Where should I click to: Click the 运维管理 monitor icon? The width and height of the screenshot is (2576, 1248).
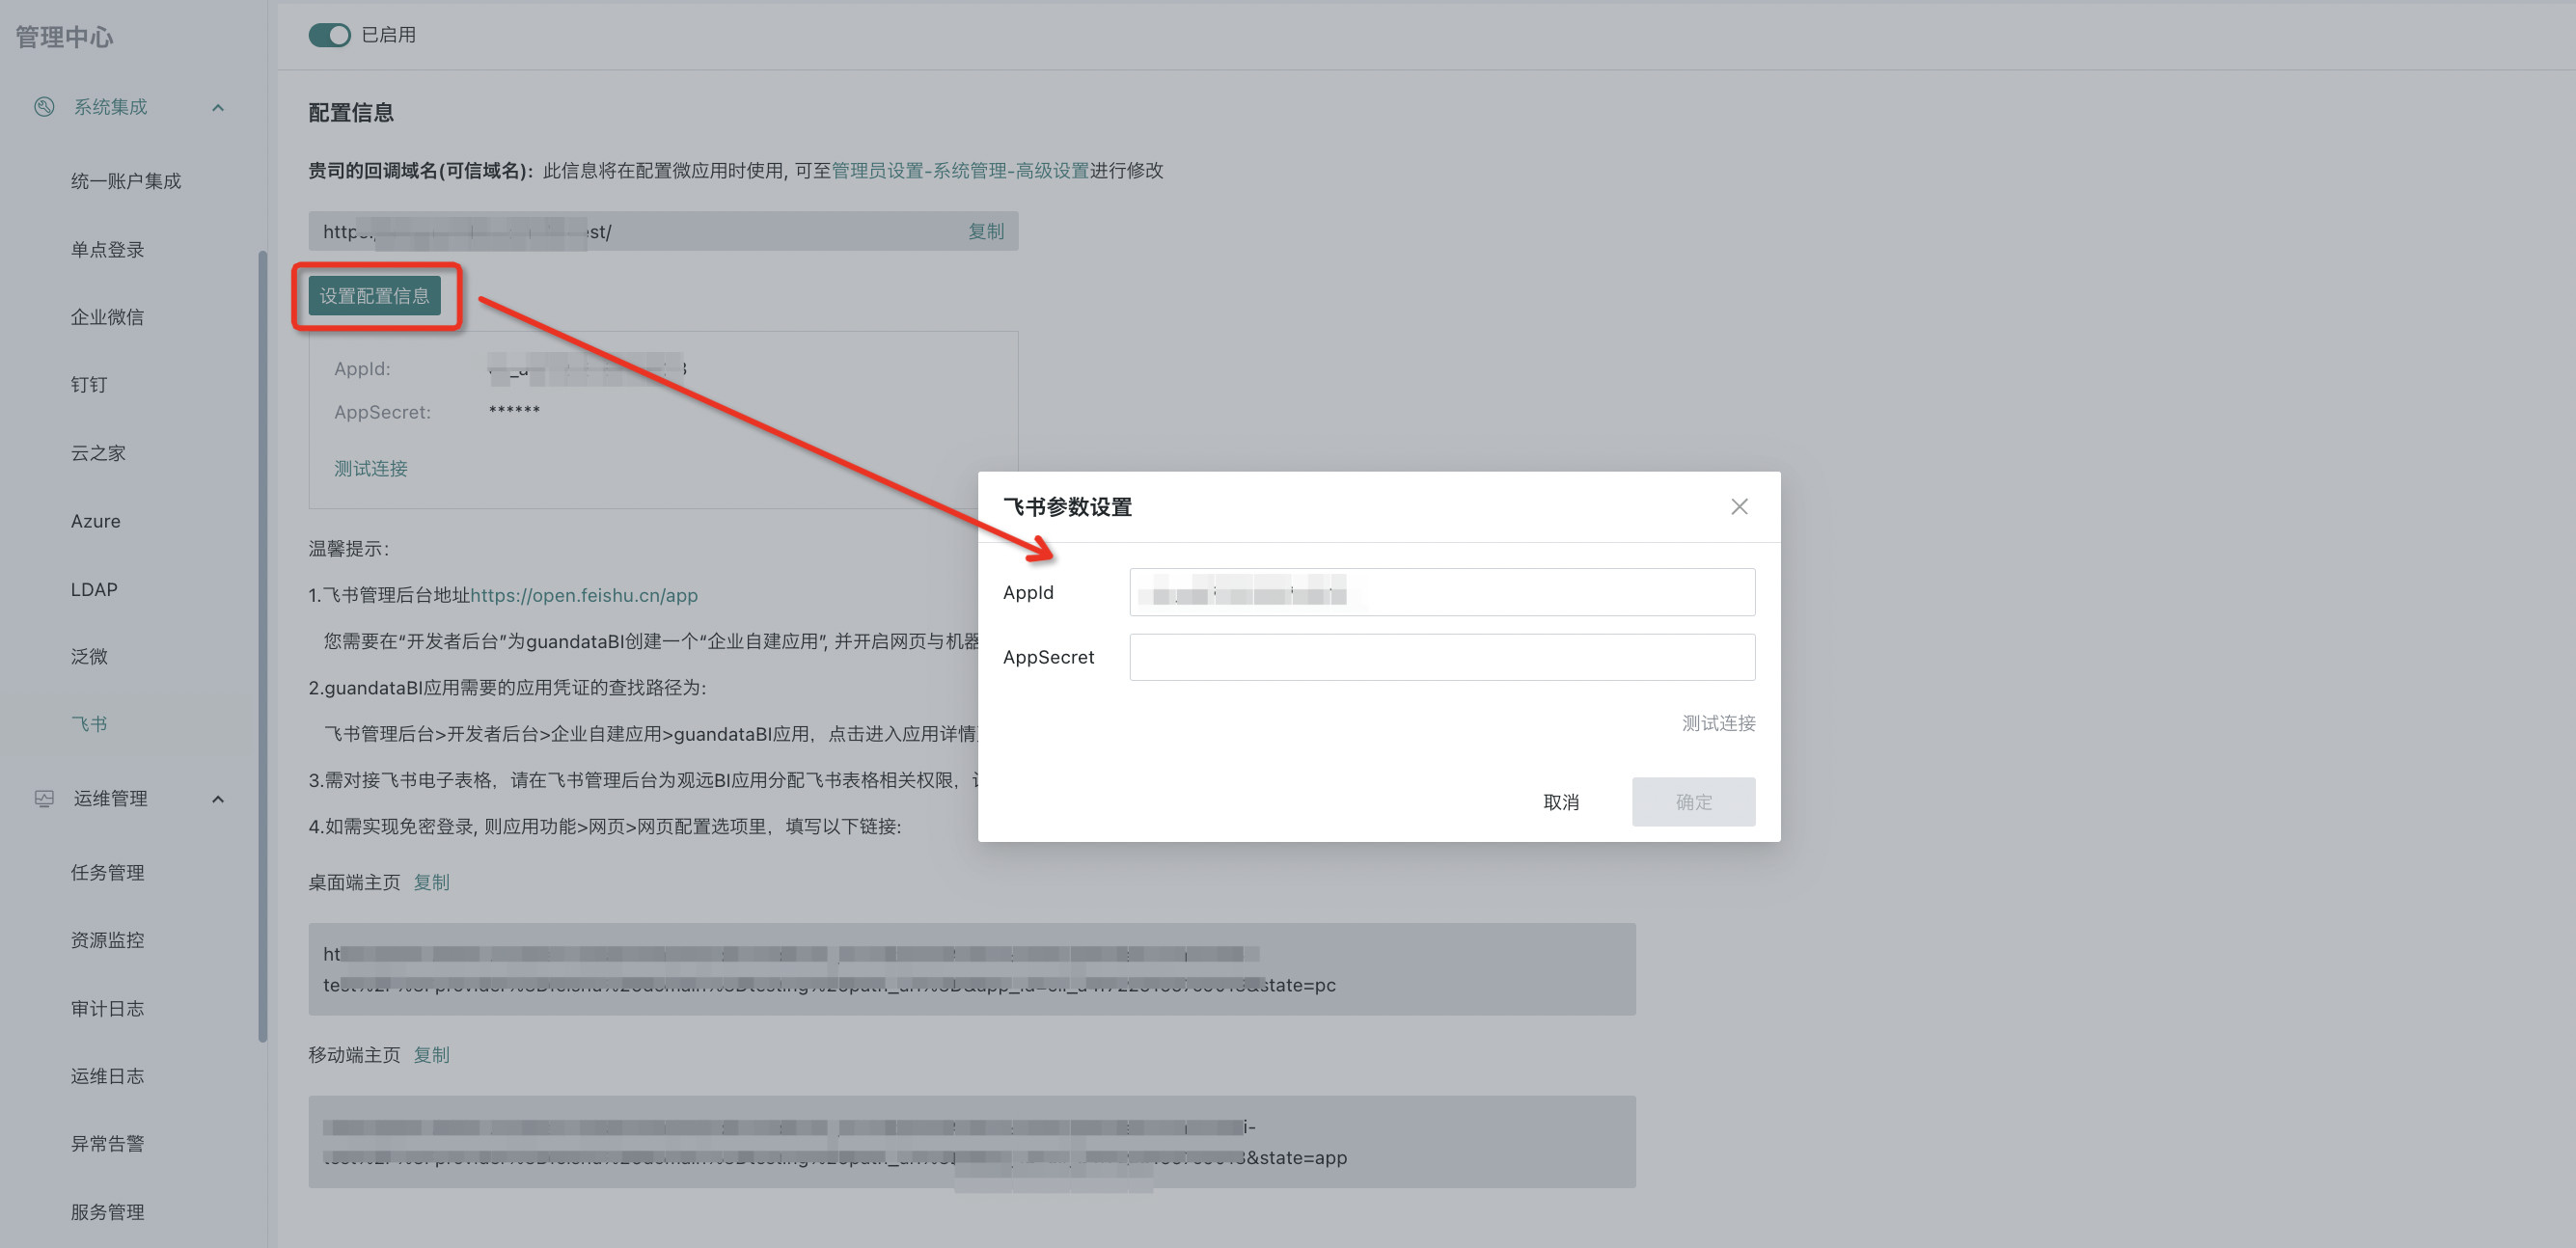coord(44,798)
